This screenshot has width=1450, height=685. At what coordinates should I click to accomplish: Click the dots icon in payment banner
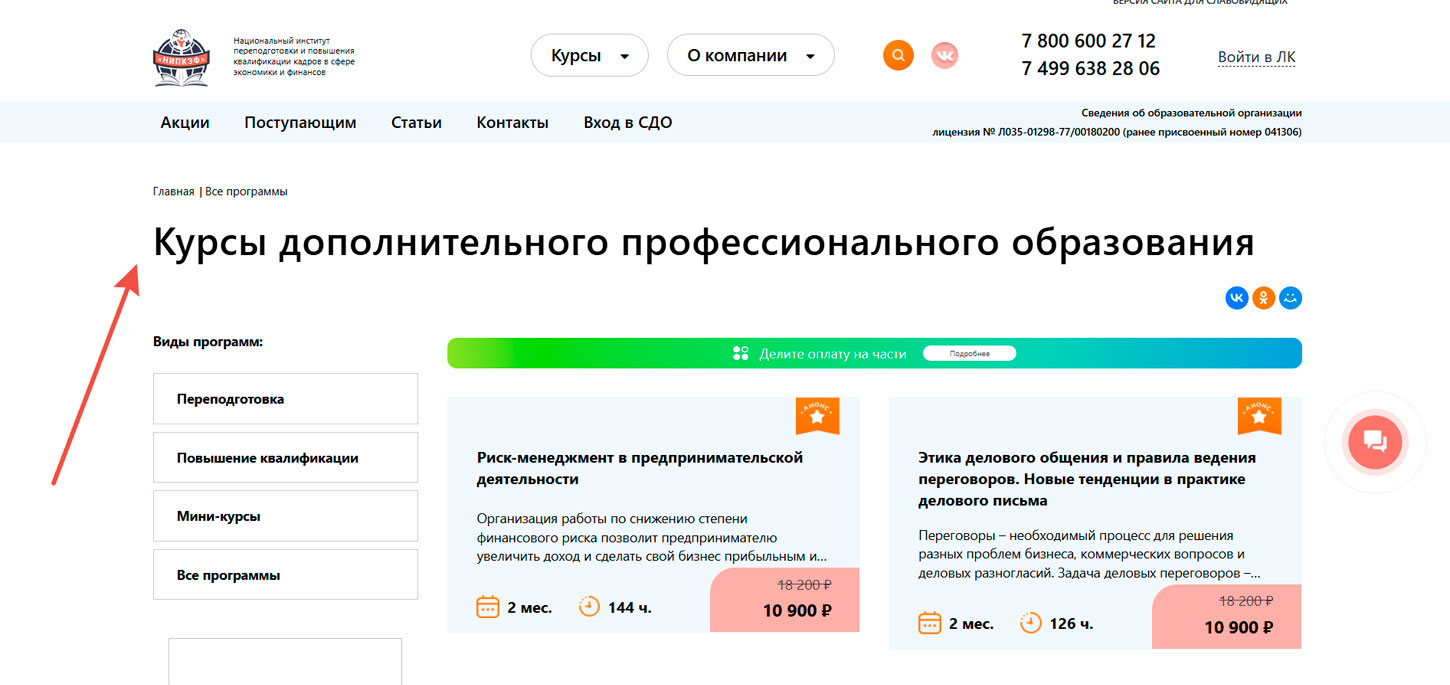740,353
